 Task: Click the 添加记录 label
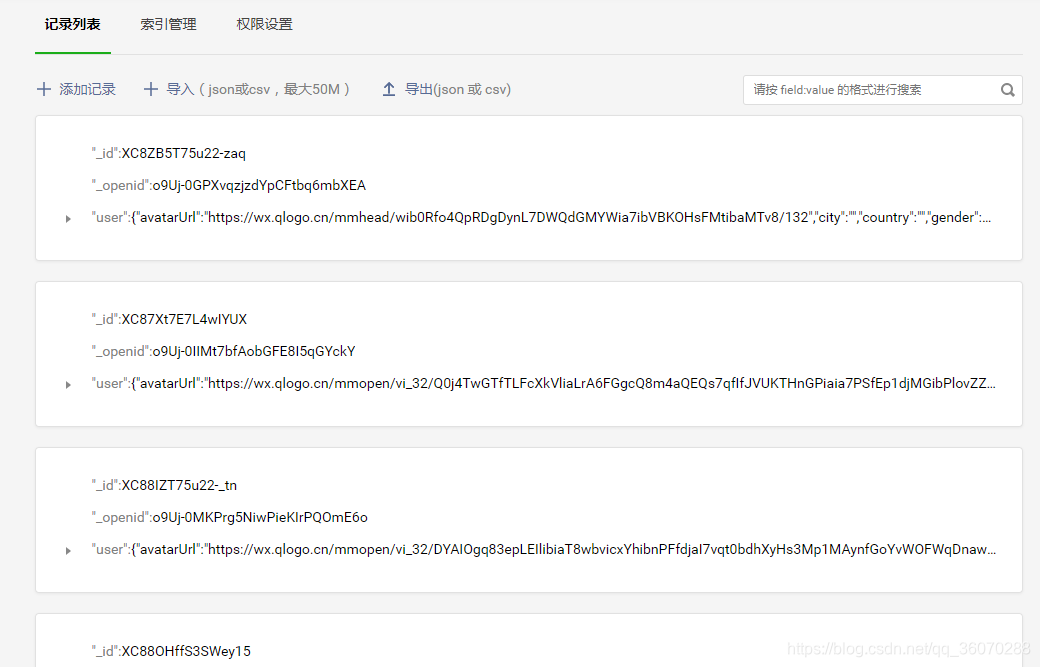tap(88, 90)
